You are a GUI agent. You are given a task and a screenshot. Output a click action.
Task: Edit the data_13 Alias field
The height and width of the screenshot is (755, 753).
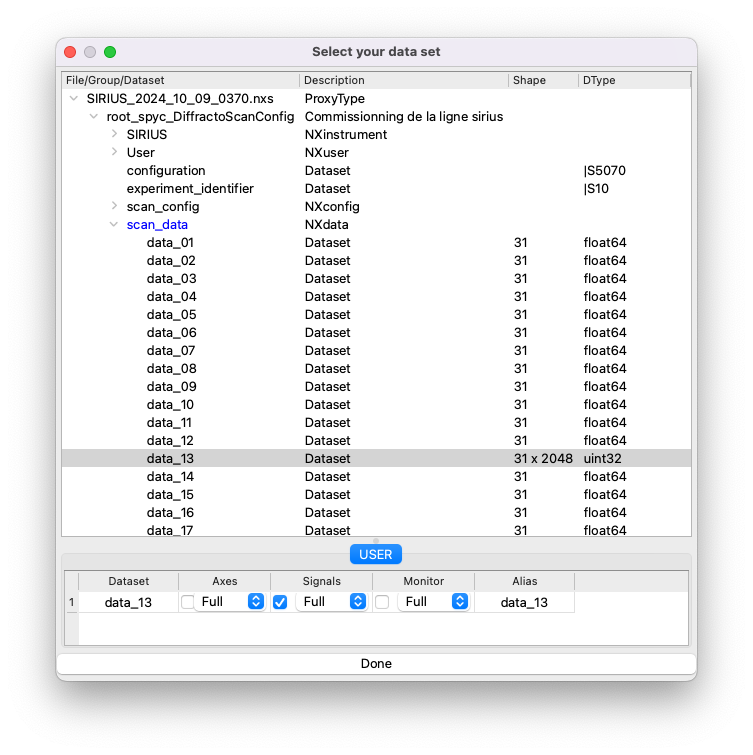[524, 602]
